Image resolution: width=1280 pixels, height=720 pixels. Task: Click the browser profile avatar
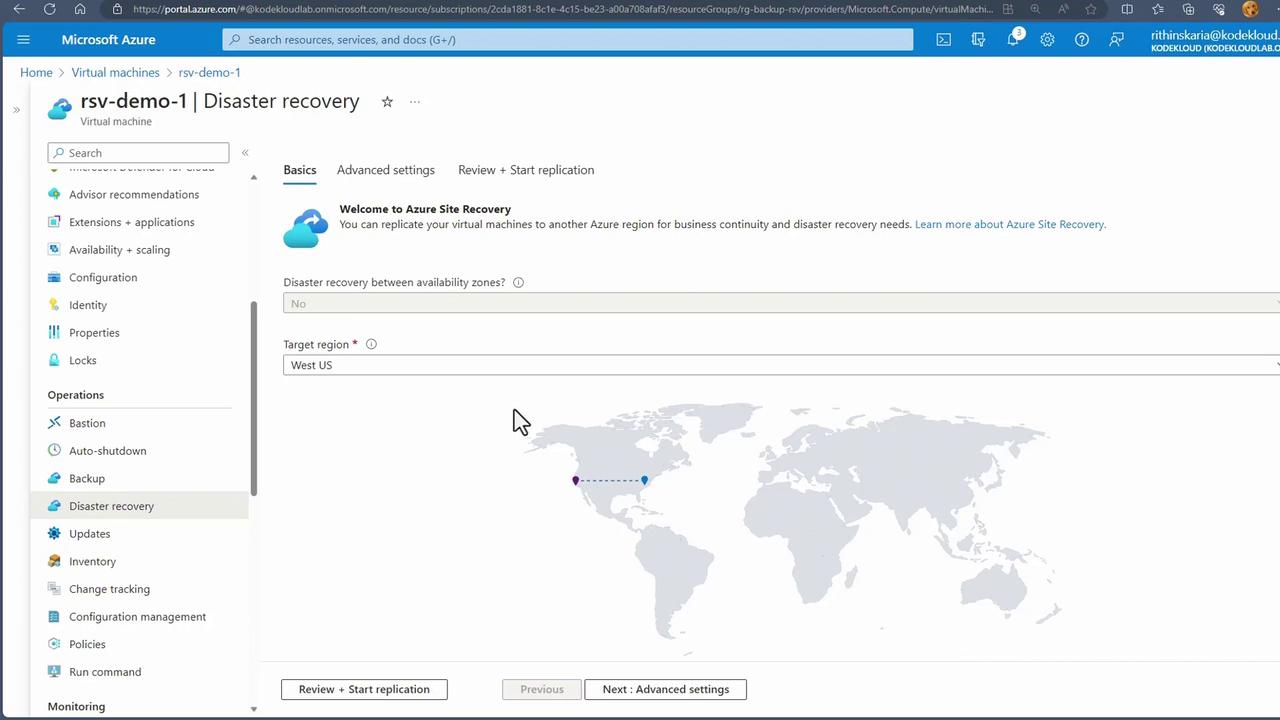[1250, 9]
